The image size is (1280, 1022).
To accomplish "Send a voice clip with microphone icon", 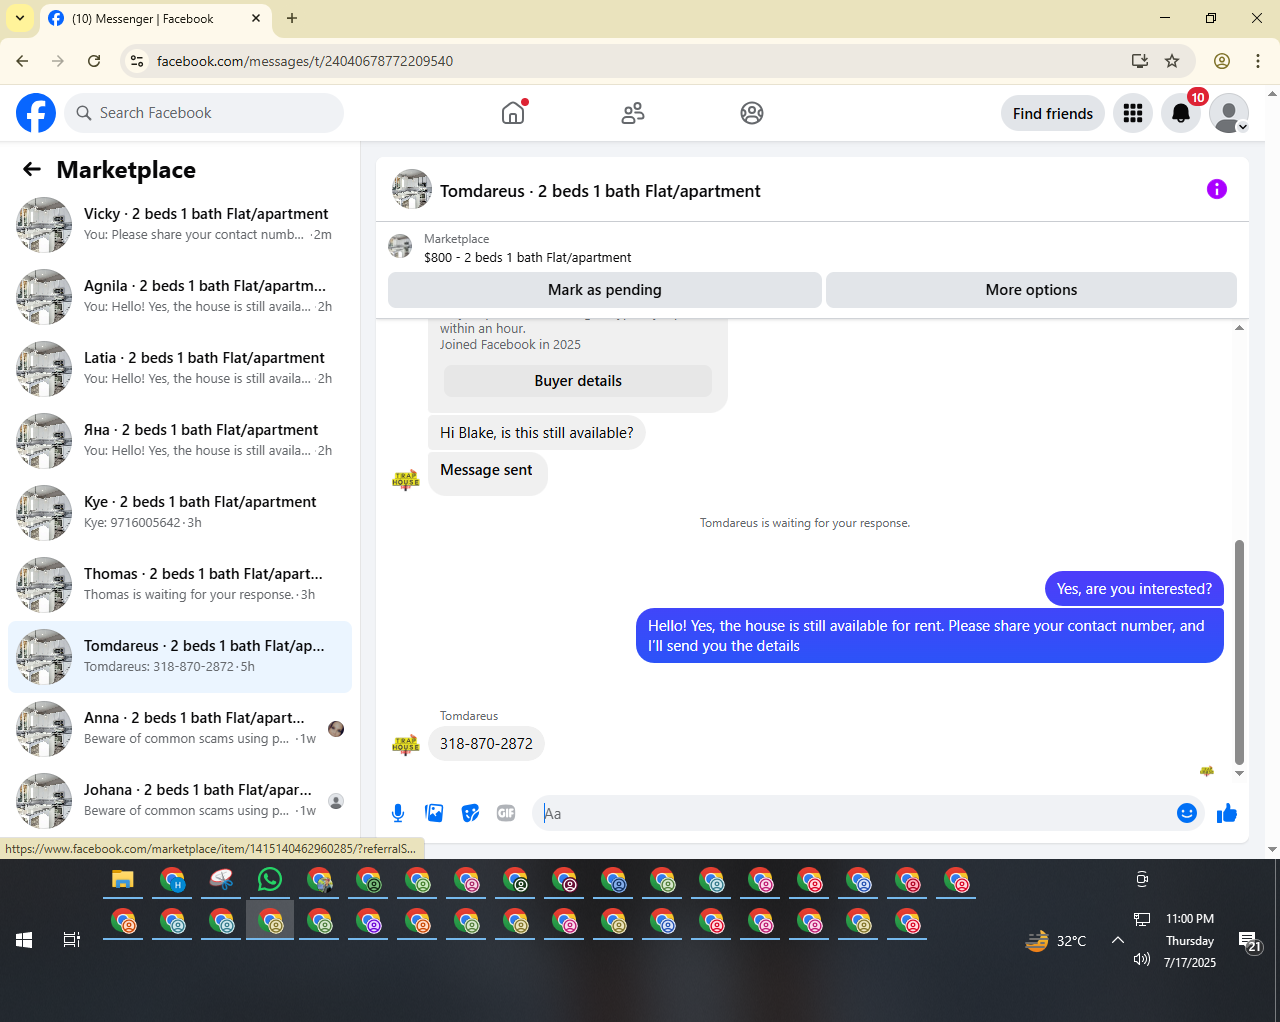I will [x=398, y=813].
